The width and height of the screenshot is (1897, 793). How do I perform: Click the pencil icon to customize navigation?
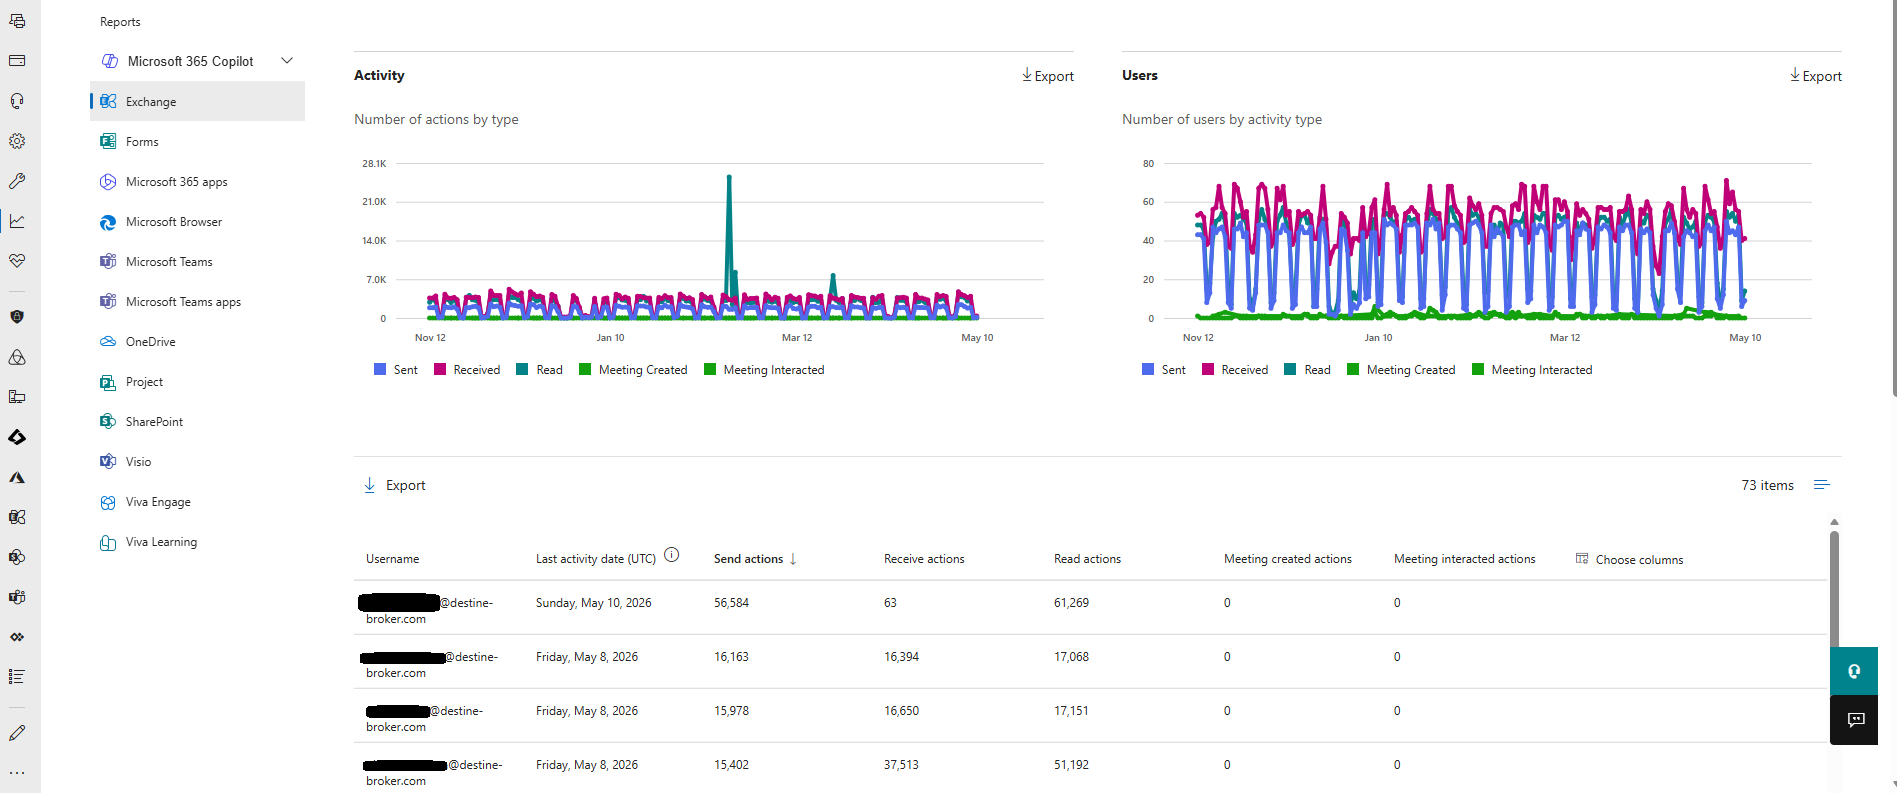[x=17, y=733]
